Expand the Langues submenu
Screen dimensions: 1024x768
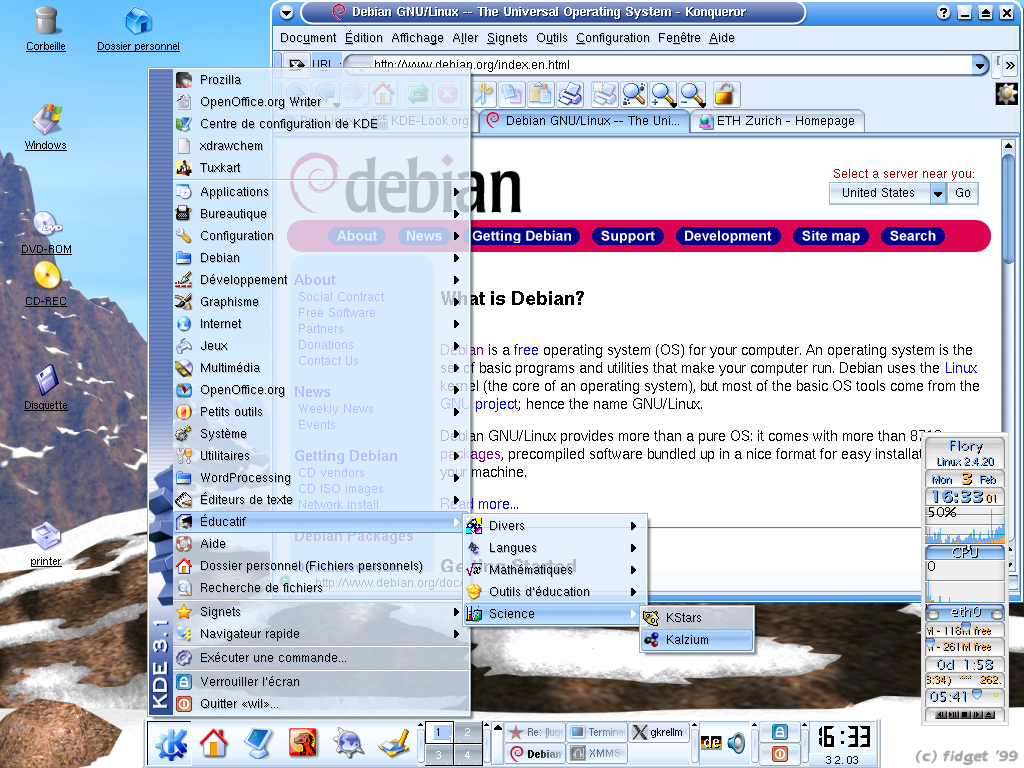pos(554,547)
